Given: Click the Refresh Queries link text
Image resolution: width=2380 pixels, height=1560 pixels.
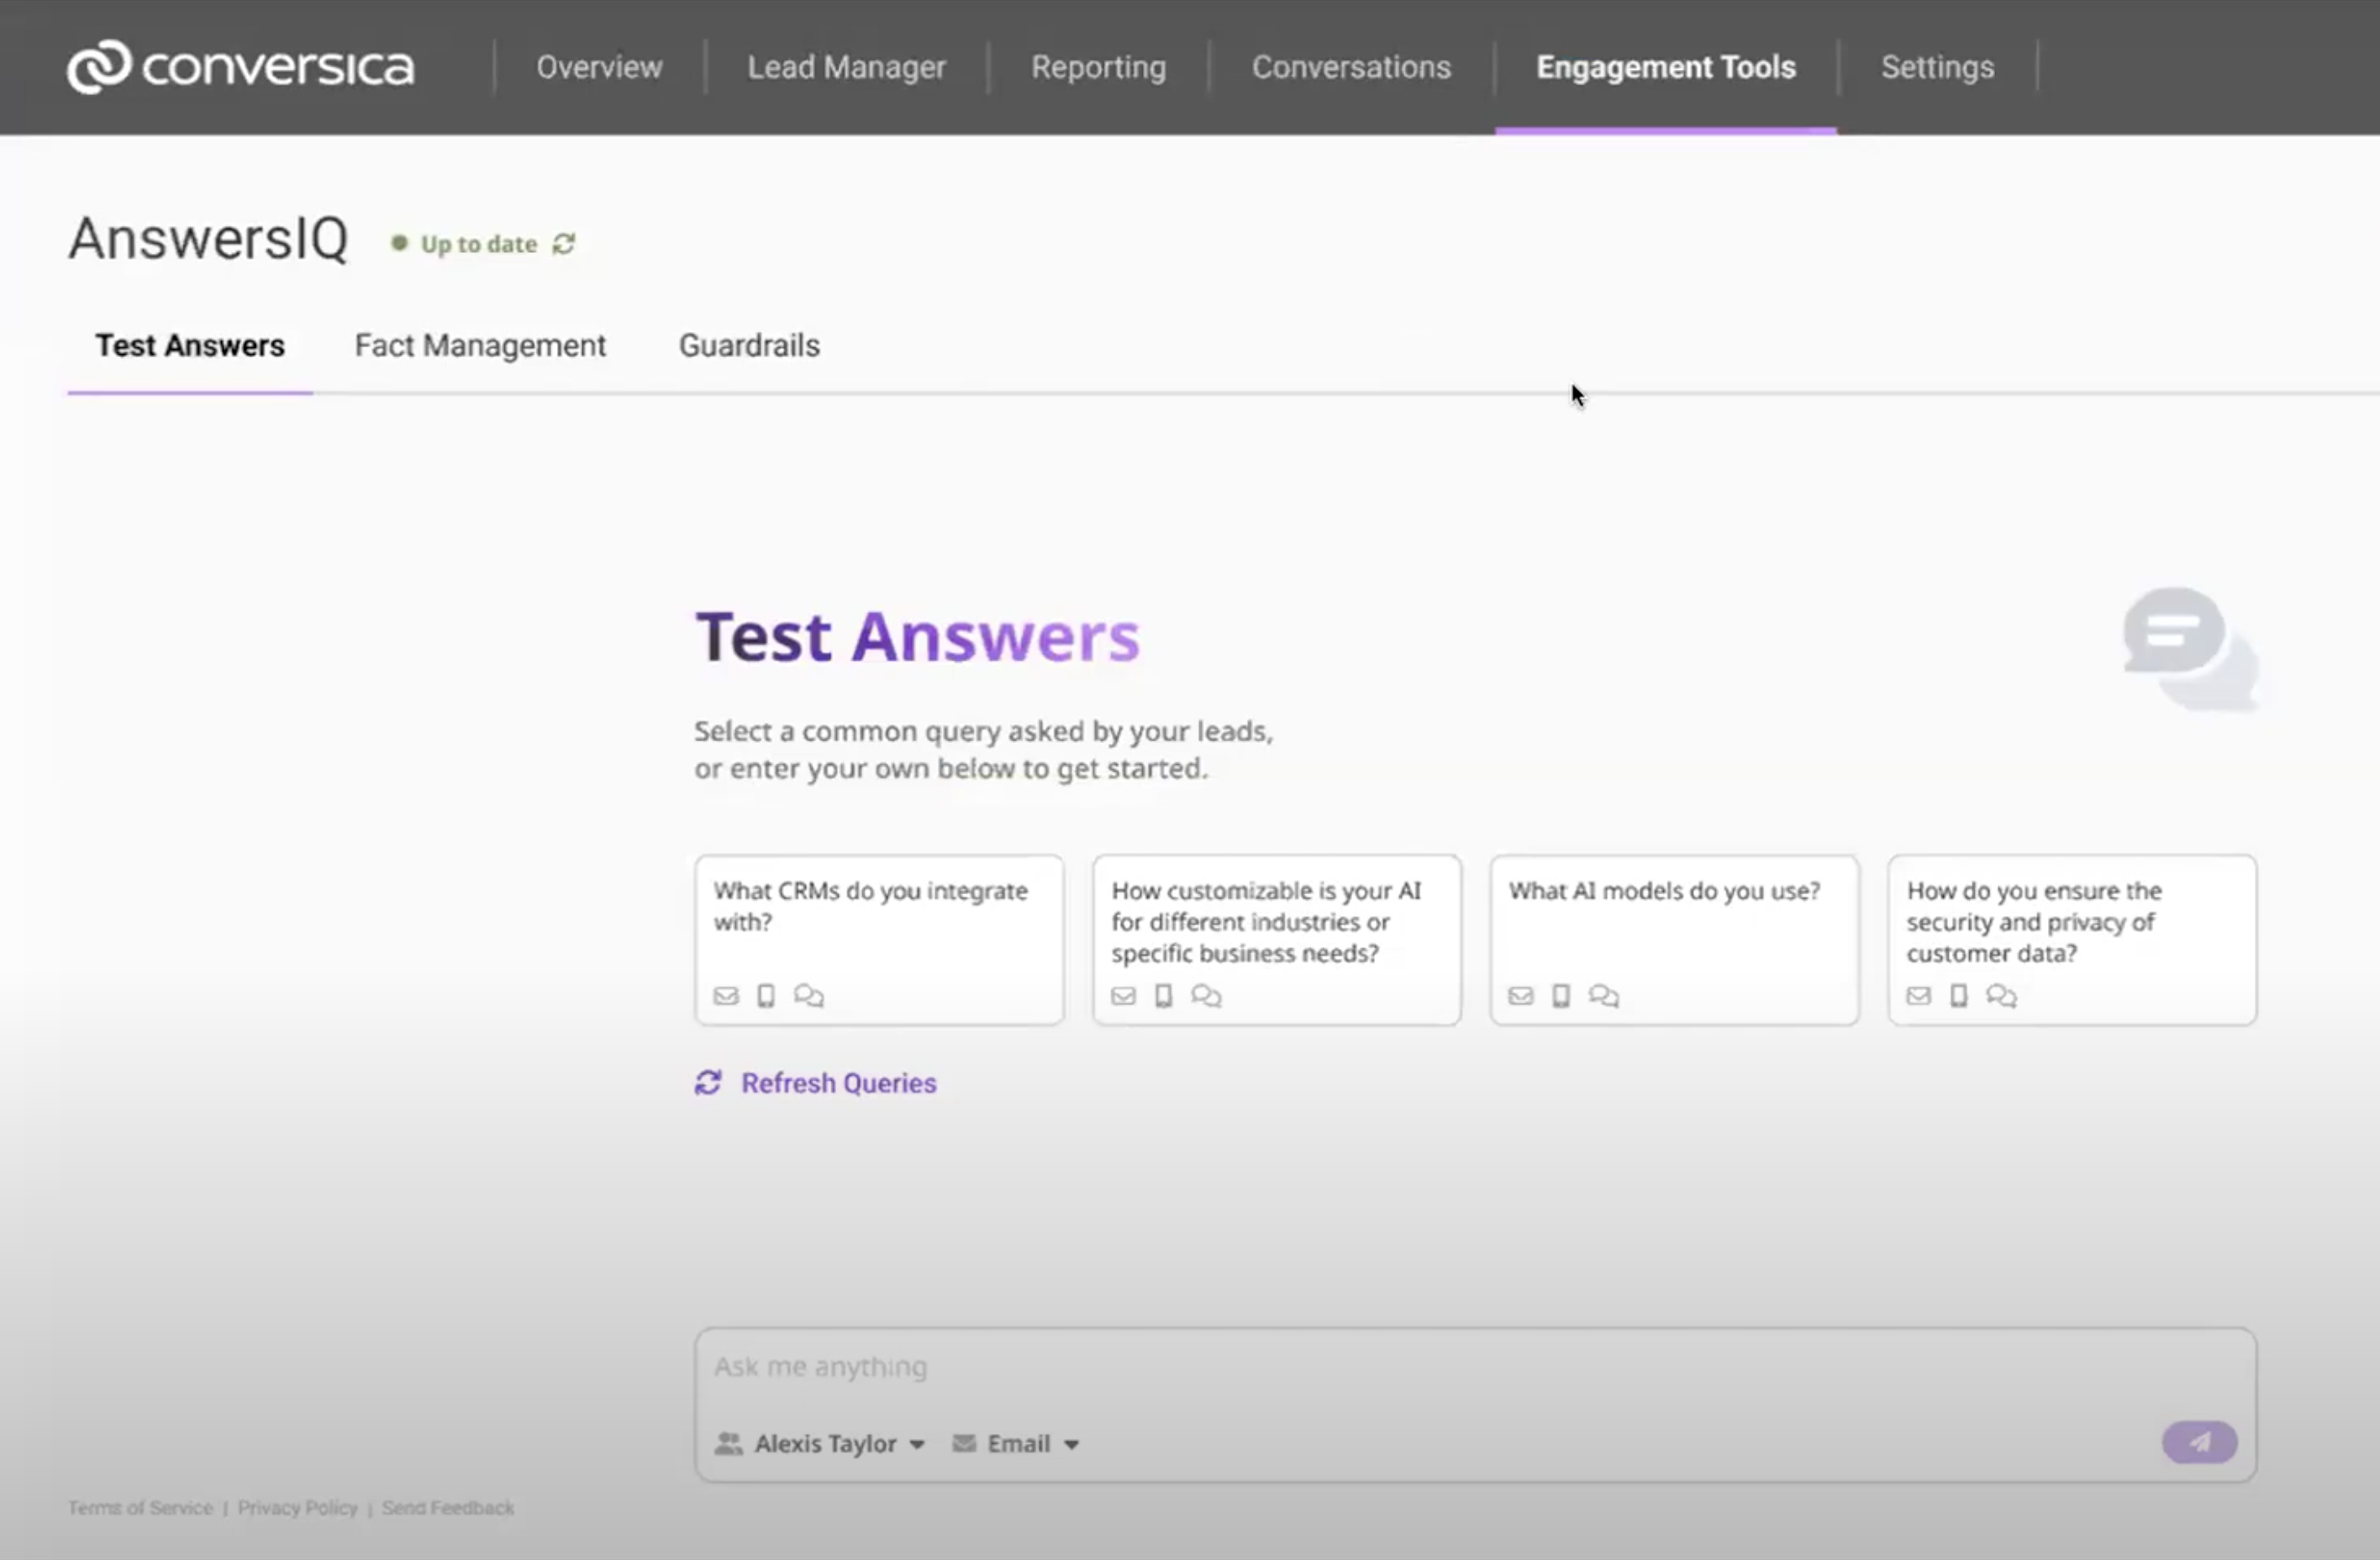Looking at the screenshot, I should 838,1083.
